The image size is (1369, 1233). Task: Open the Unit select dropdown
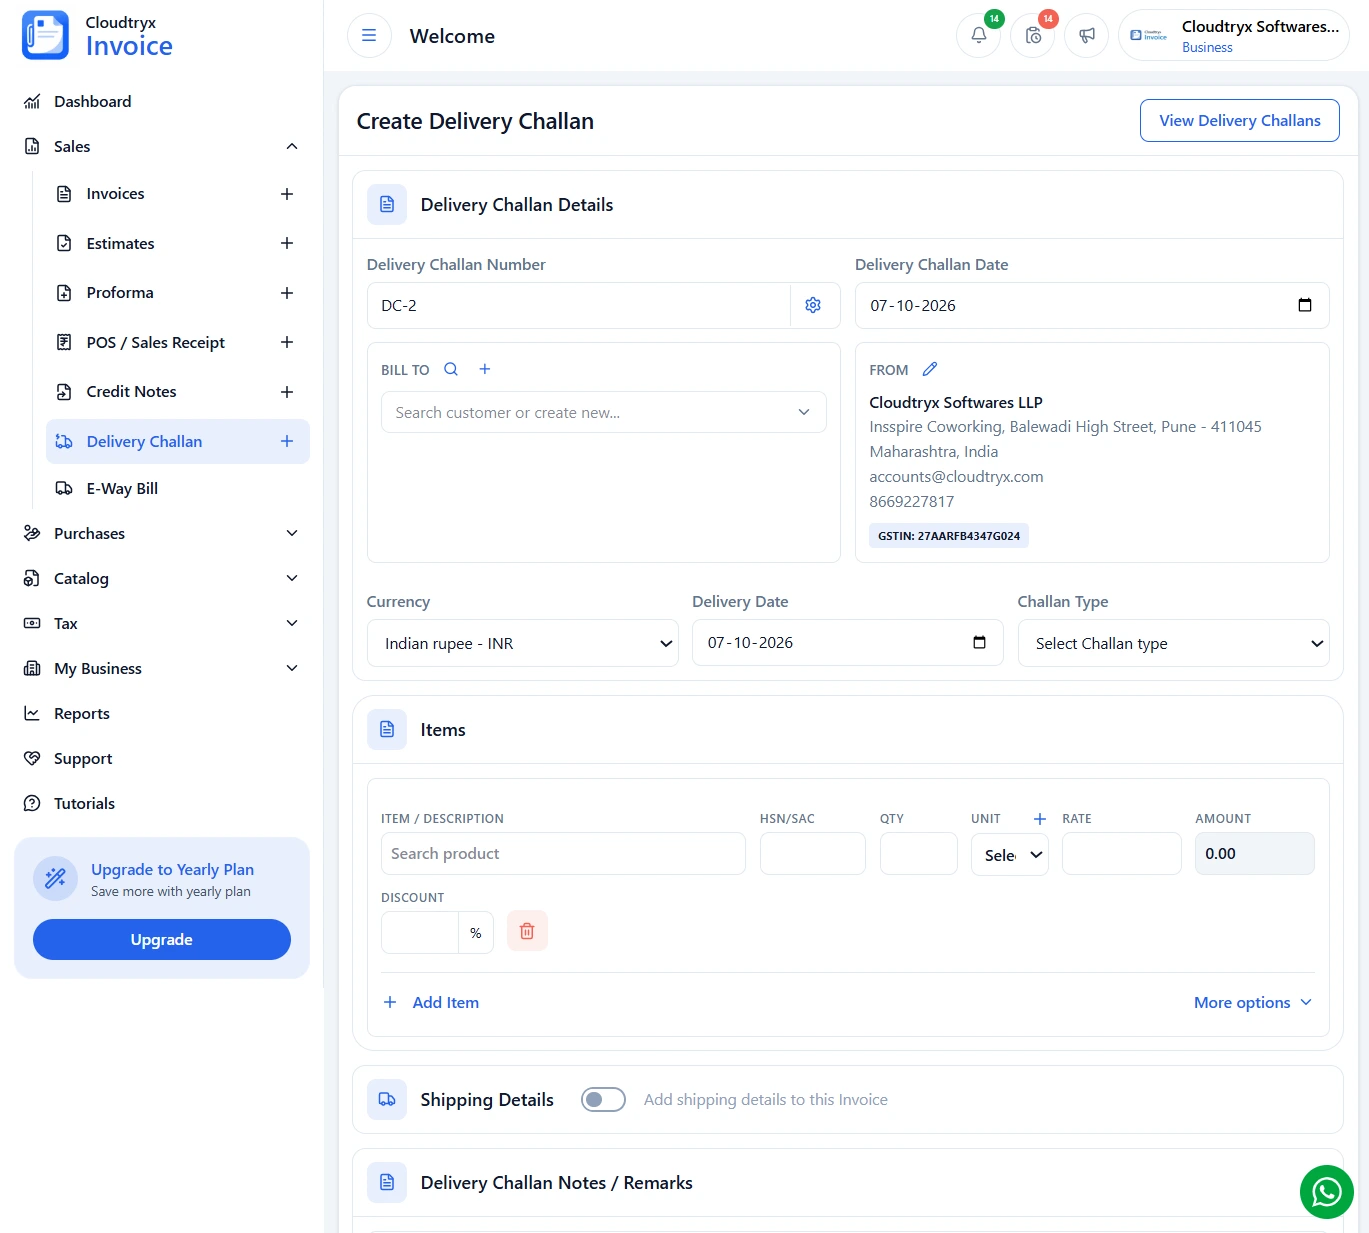pos(1010,855)
